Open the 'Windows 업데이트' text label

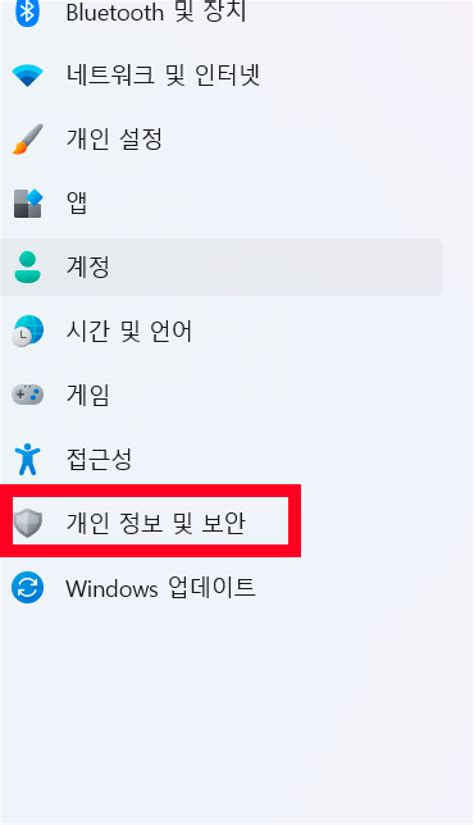coord(160,587)
